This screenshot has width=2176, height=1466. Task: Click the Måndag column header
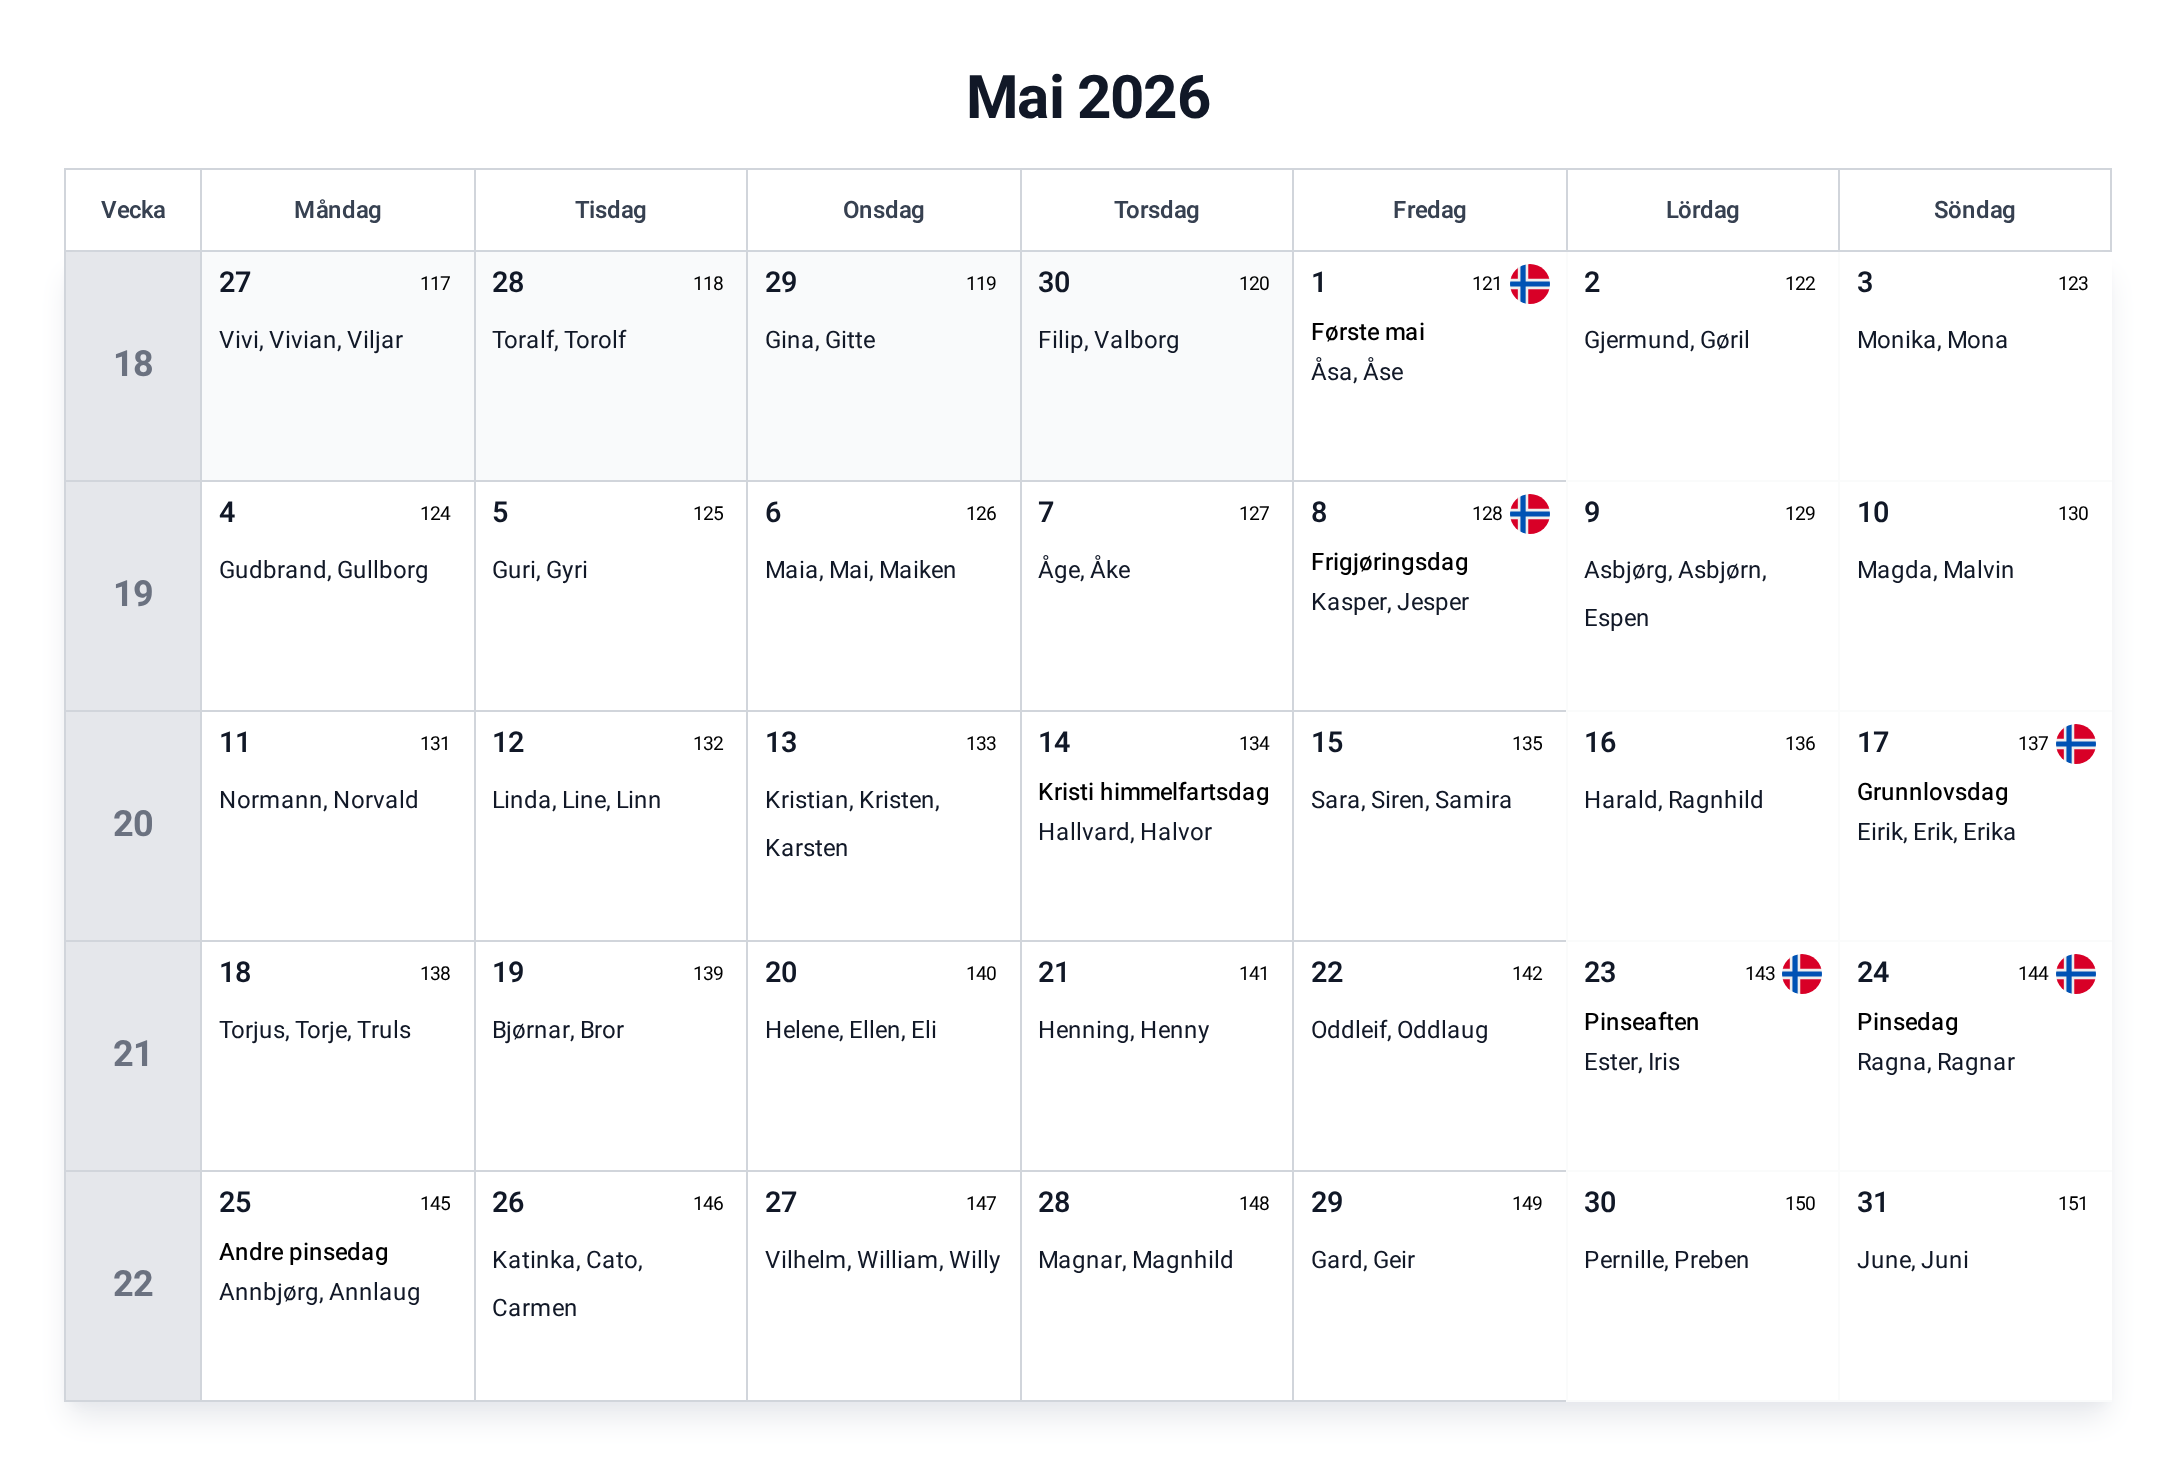(338, 210)
